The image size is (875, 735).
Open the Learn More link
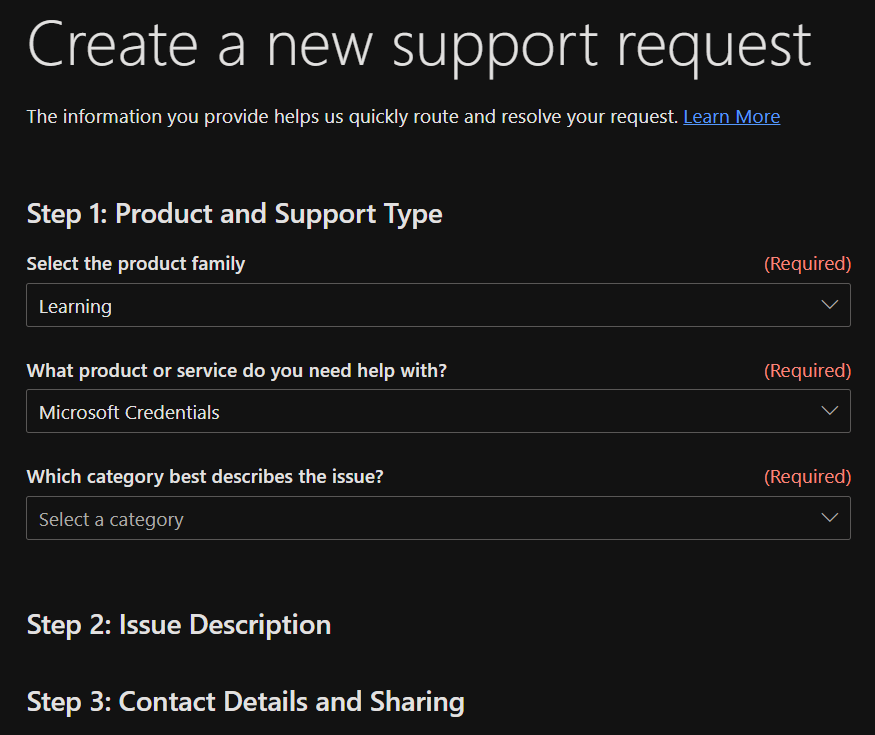pyautogui.click(x=731, y=117)
